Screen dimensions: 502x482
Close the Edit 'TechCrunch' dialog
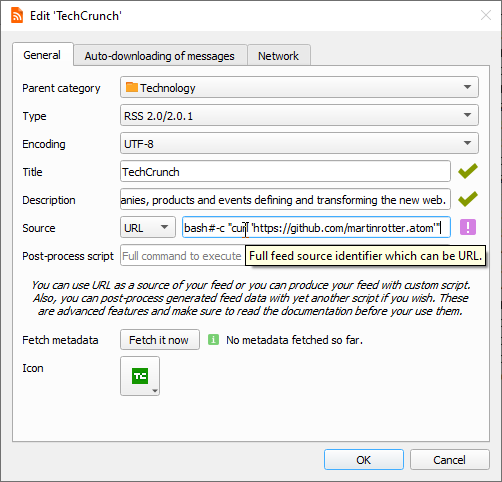pos(486,15)
